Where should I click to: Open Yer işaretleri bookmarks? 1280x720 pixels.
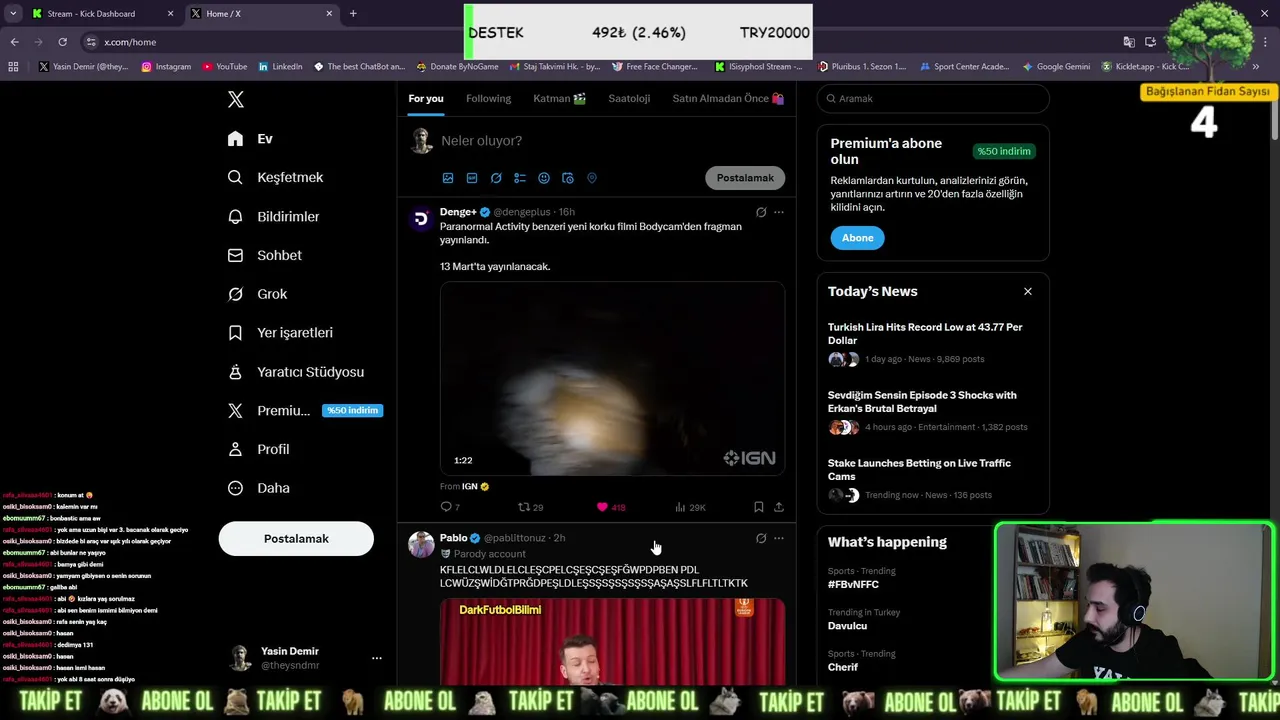coord(280,333)
